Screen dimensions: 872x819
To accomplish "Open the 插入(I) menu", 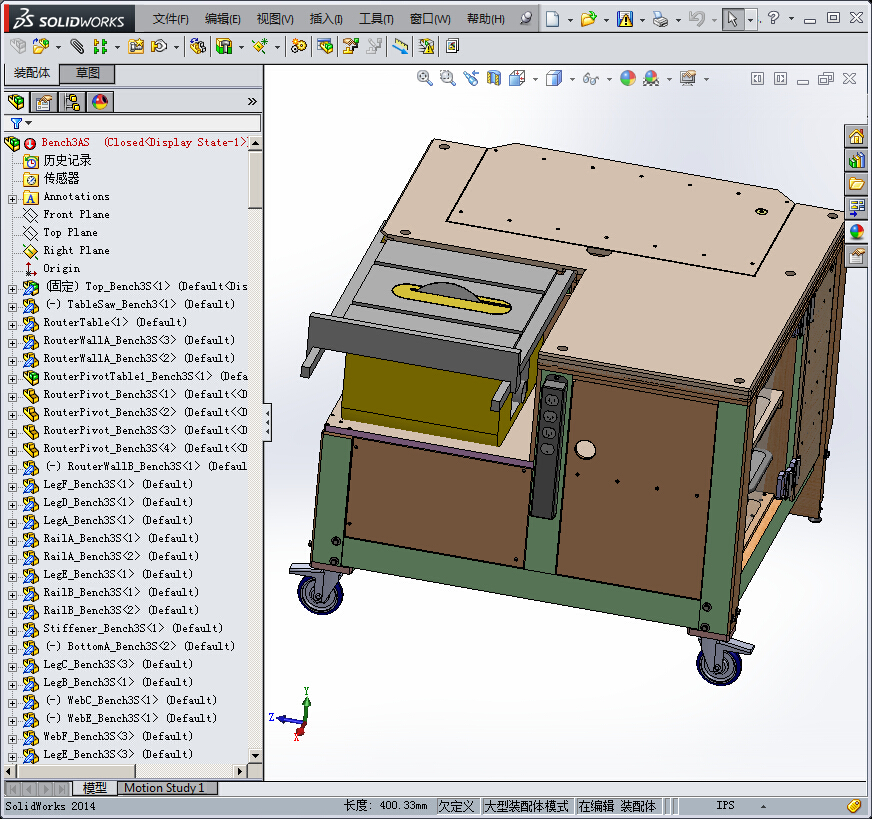I will tap(326, 19).
